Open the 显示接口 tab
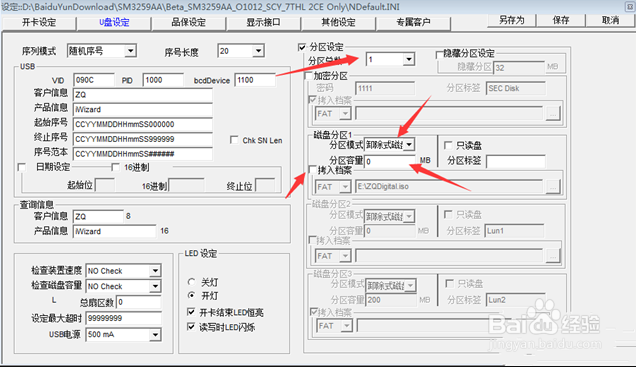The height and width of the screenshot is (367, 636). click(x=263, y=22)
